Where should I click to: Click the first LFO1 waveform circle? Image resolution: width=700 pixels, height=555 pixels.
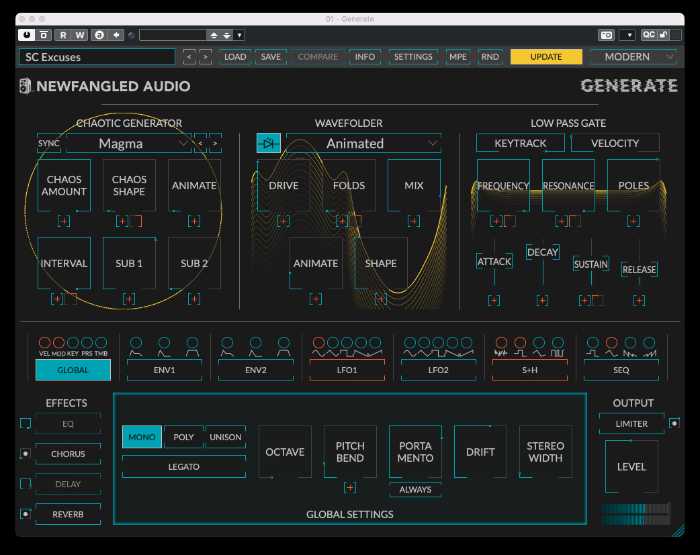click(x=318, y=342)
